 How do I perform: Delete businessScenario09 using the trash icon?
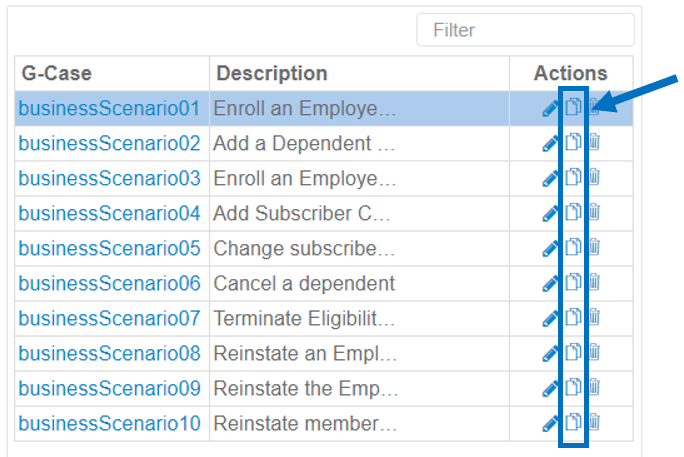tap(593, 388)
